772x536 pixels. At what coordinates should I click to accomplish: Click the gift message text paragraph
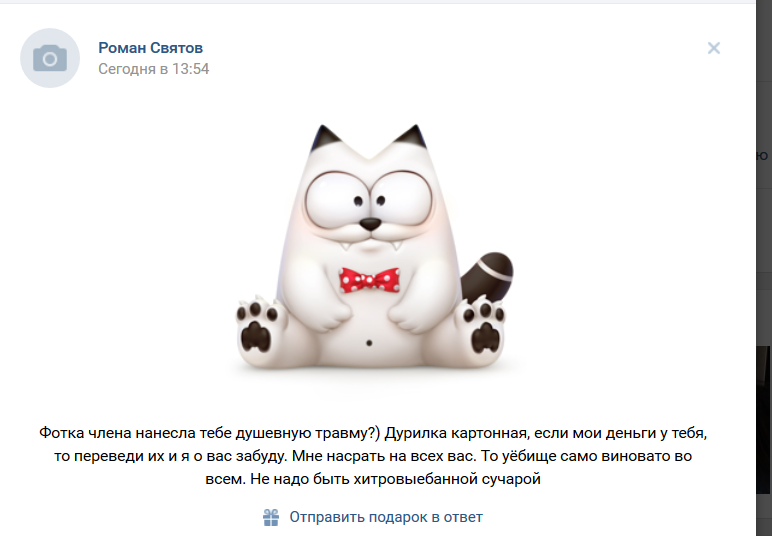[373, 456]
